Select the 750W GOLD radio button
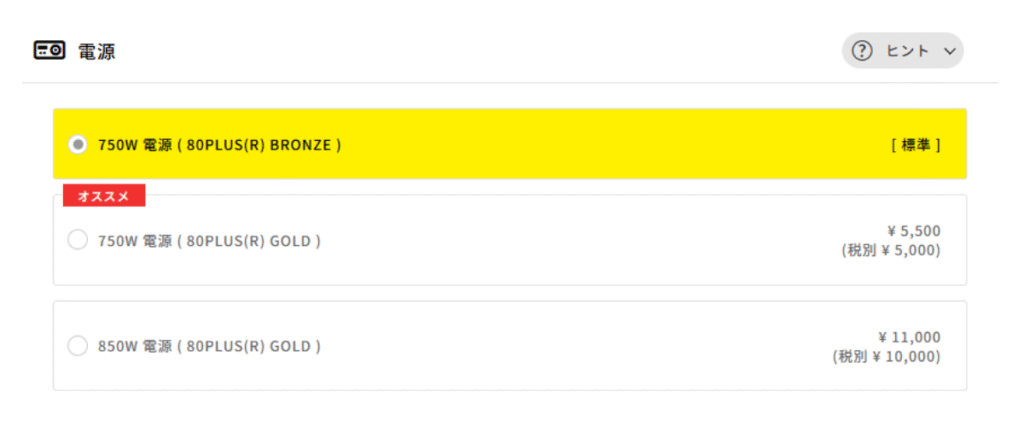This screenshot has width=1024, height=427. tap(77, 240)
